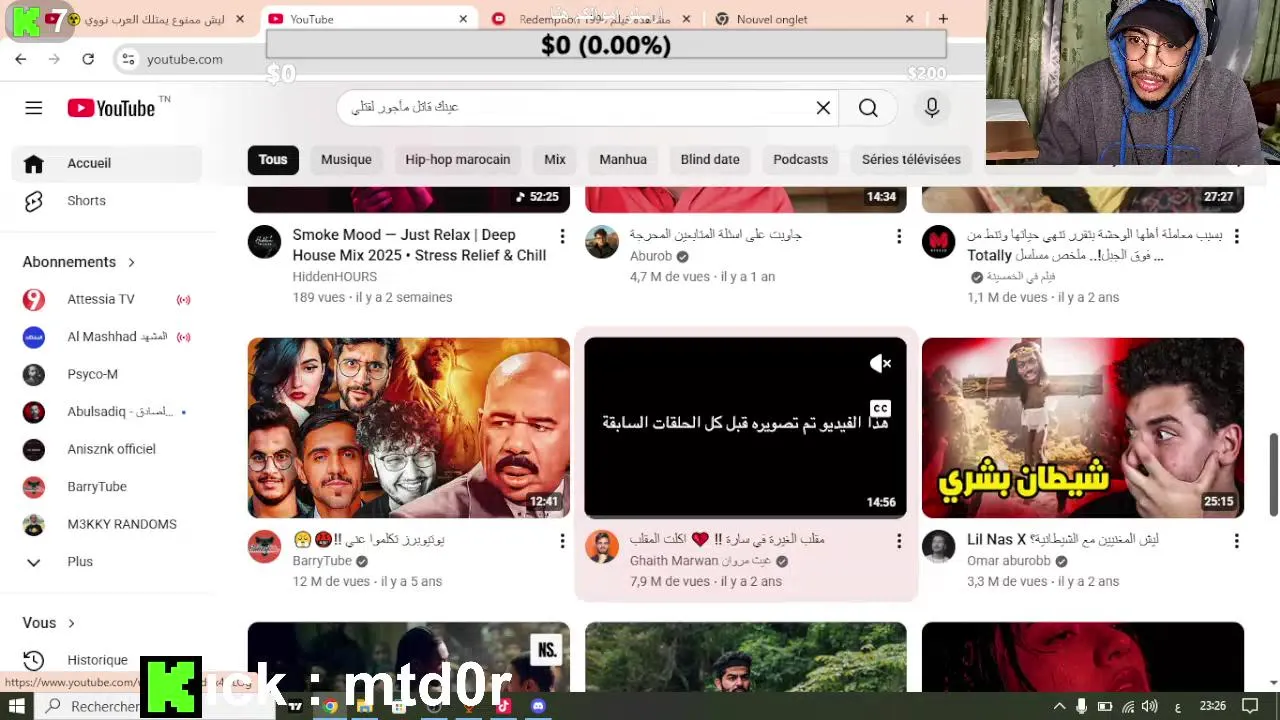Open Attessia TV subscription
Screen dimensions: 1280x720
[107, 299]
